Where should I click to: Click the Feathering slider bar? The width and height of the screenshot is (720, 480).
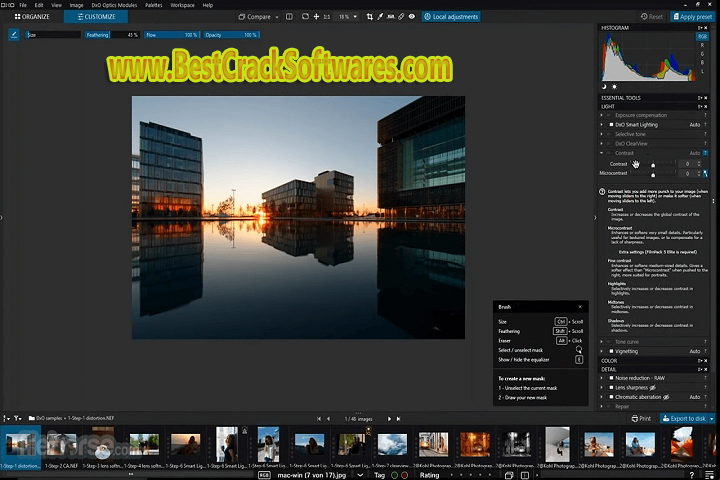[112, 35]
